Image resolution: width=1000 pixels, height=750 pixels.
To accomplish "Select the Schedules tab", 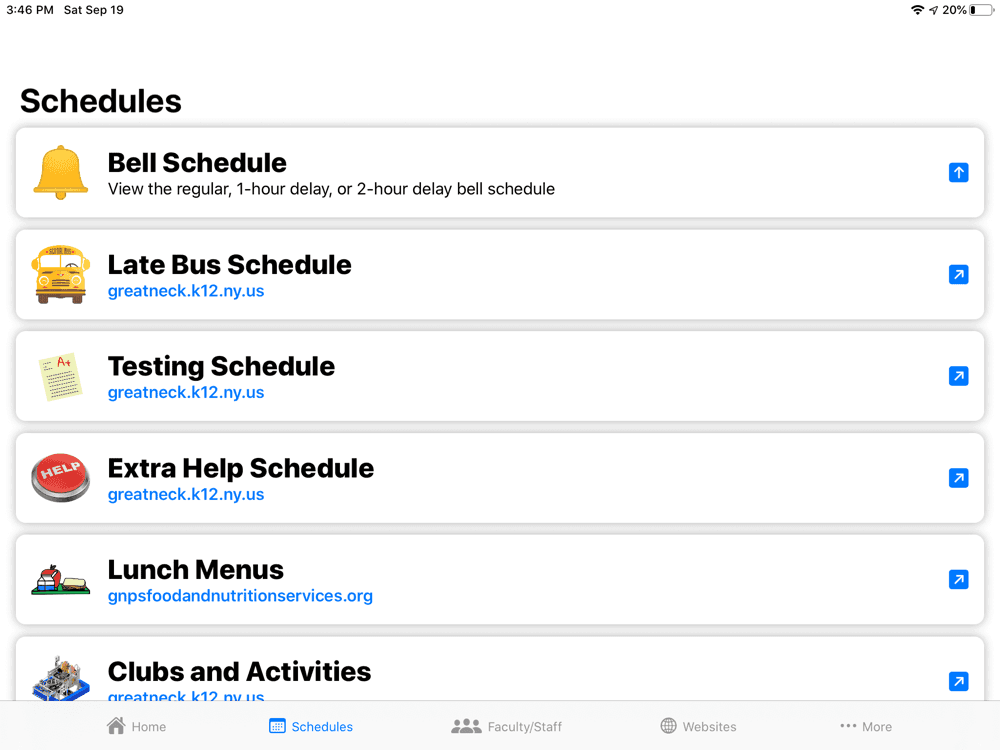I will 311,726.
